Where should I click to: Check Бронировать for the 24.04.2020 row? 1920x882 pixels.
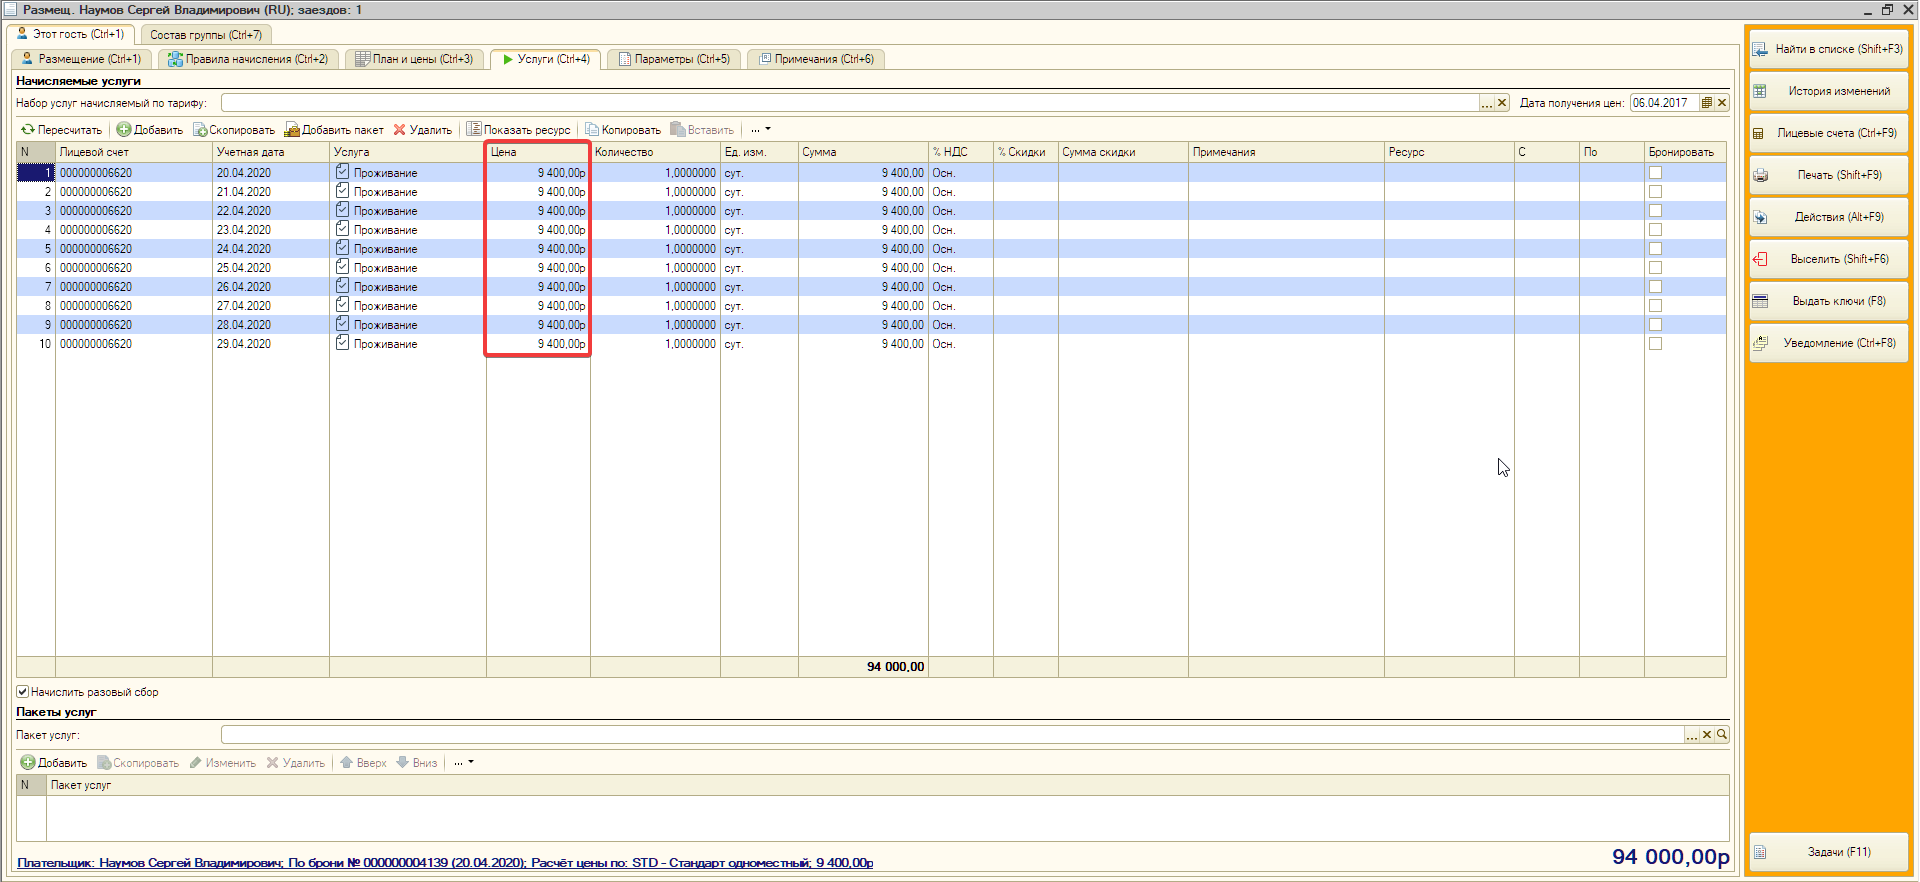(1655, 249)
